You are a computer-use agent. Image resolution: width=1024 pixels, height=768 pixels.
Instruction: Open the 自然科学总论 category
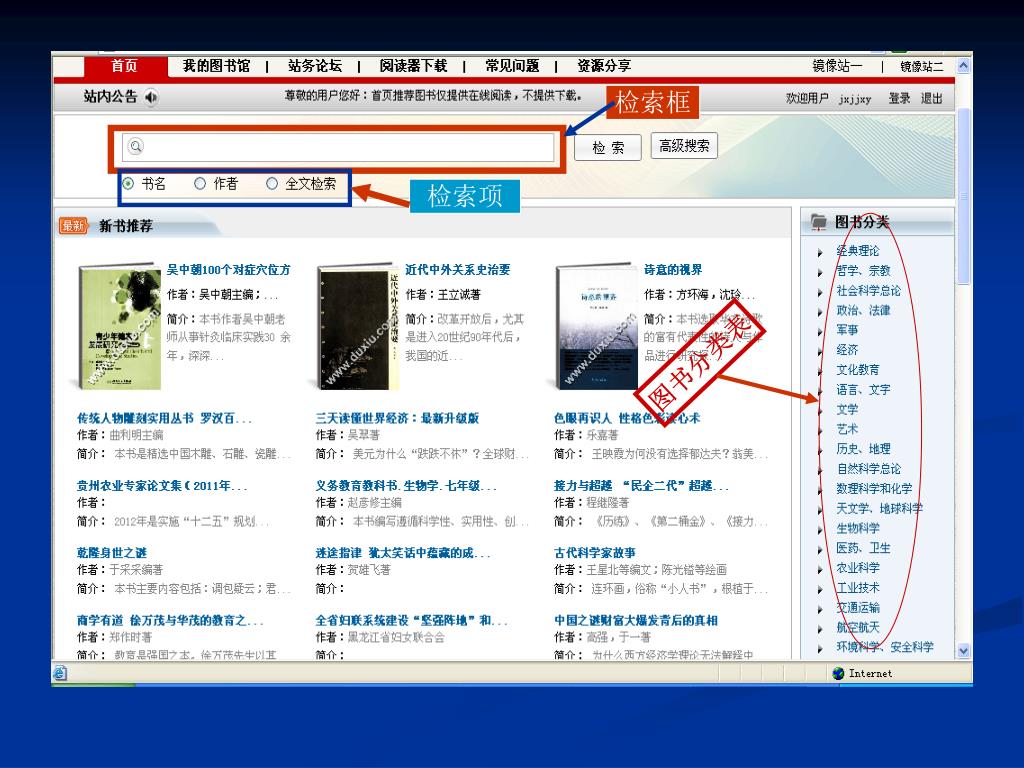869,469
